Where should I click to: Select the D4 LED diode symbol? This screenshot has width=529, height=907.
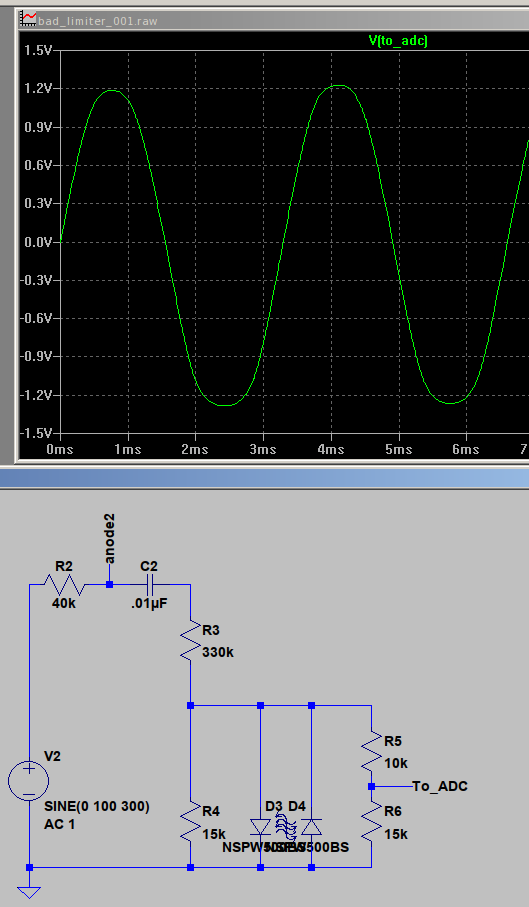pos(312,827)
